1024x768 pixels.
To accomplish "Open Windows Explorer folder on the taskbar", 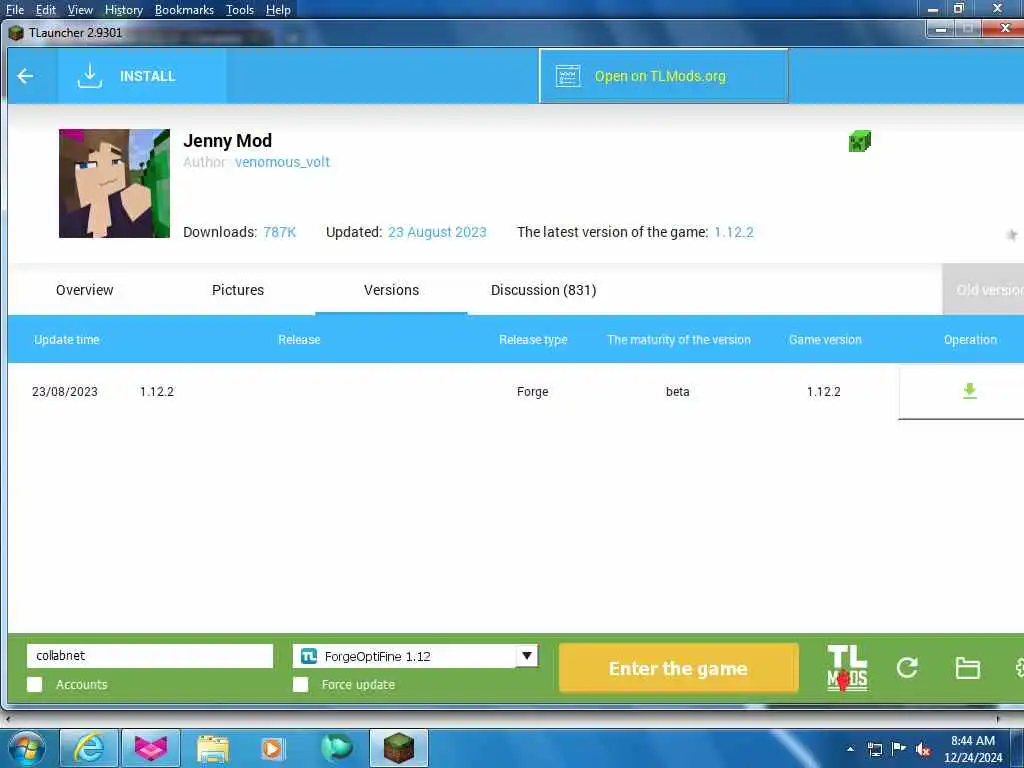I will tap(213, 748).
